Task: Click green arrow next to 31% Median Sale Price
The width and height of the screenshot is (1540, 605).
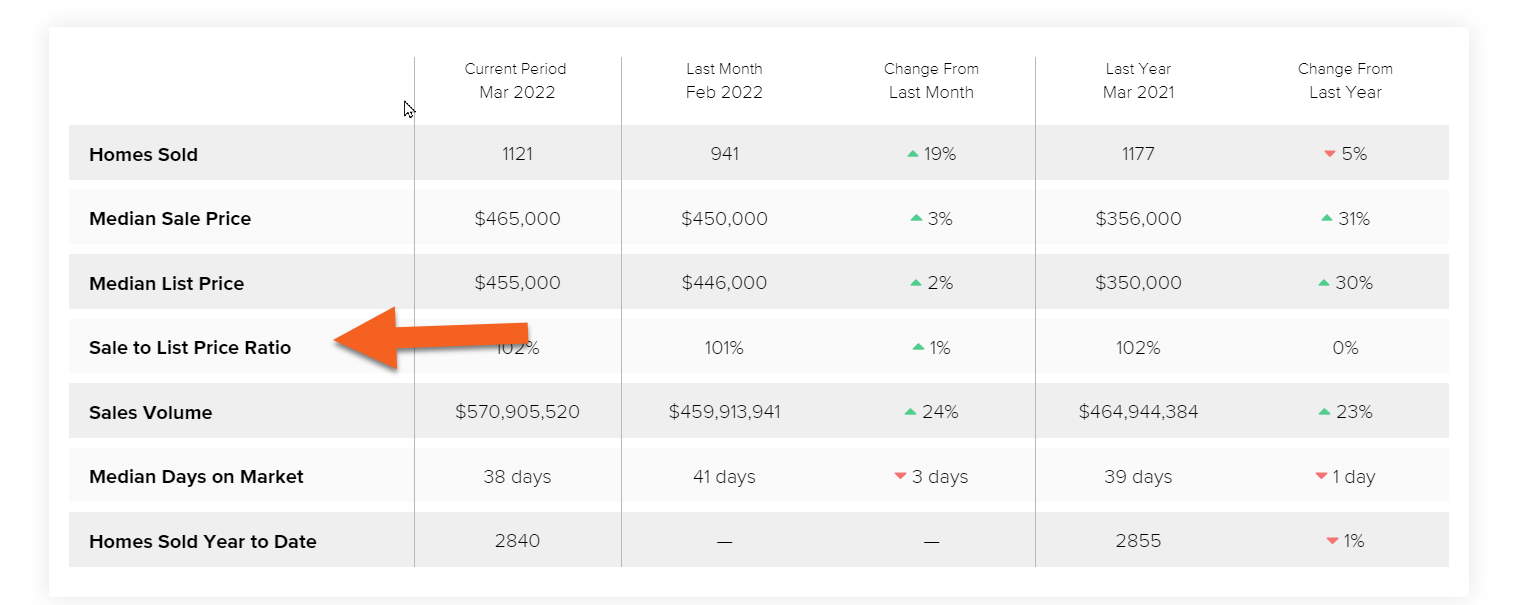Action: [x=1326, y=218]
